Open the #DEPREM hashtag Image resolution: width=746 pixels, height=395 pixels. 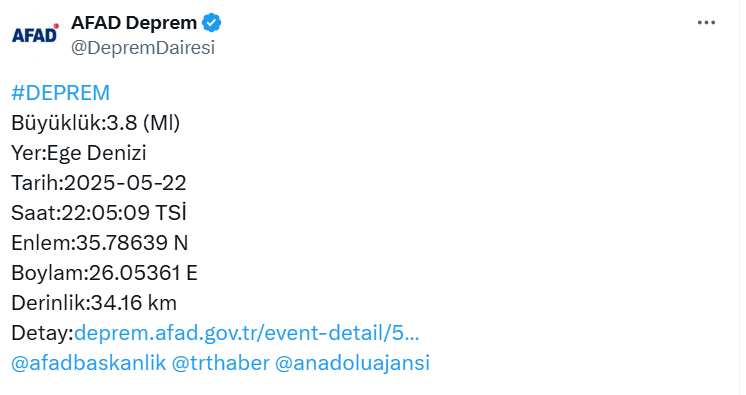click(60, 93)
